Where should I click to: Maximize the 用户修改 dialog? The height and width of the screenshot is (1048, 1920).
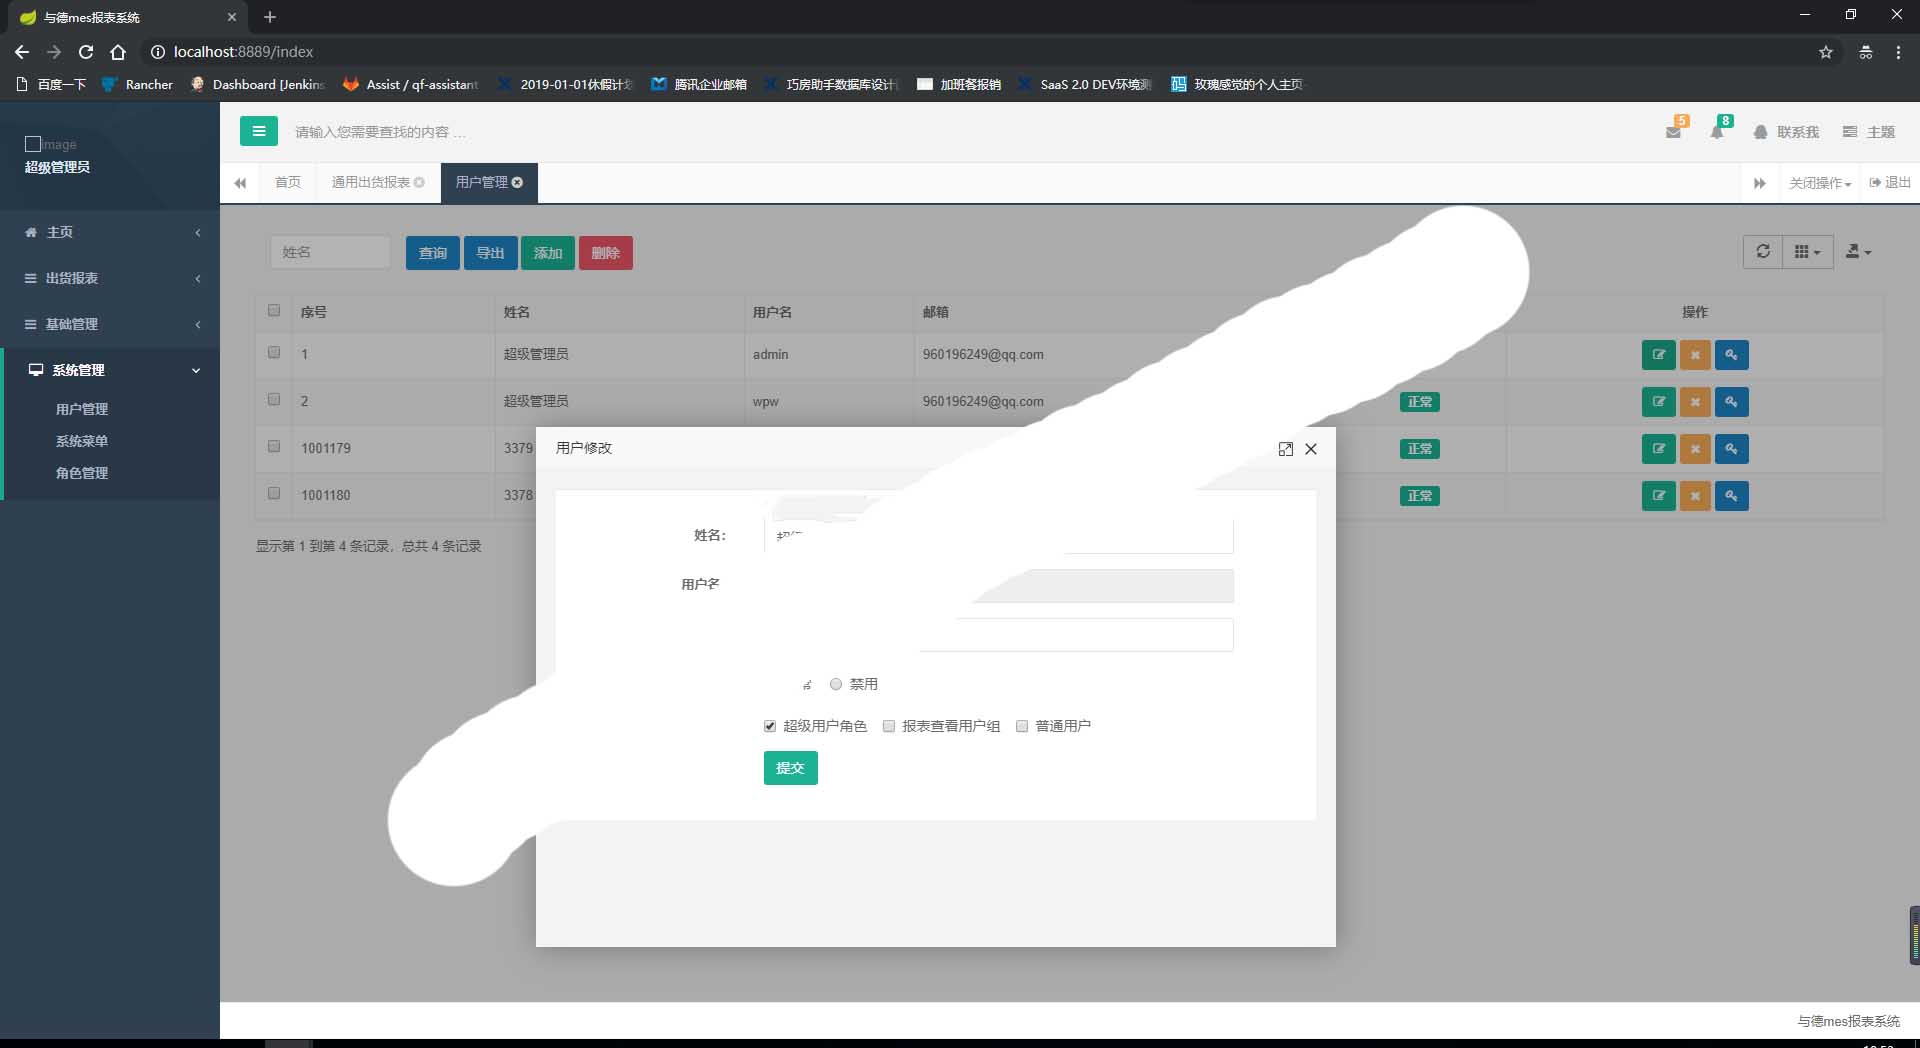tap(1286, 449)
